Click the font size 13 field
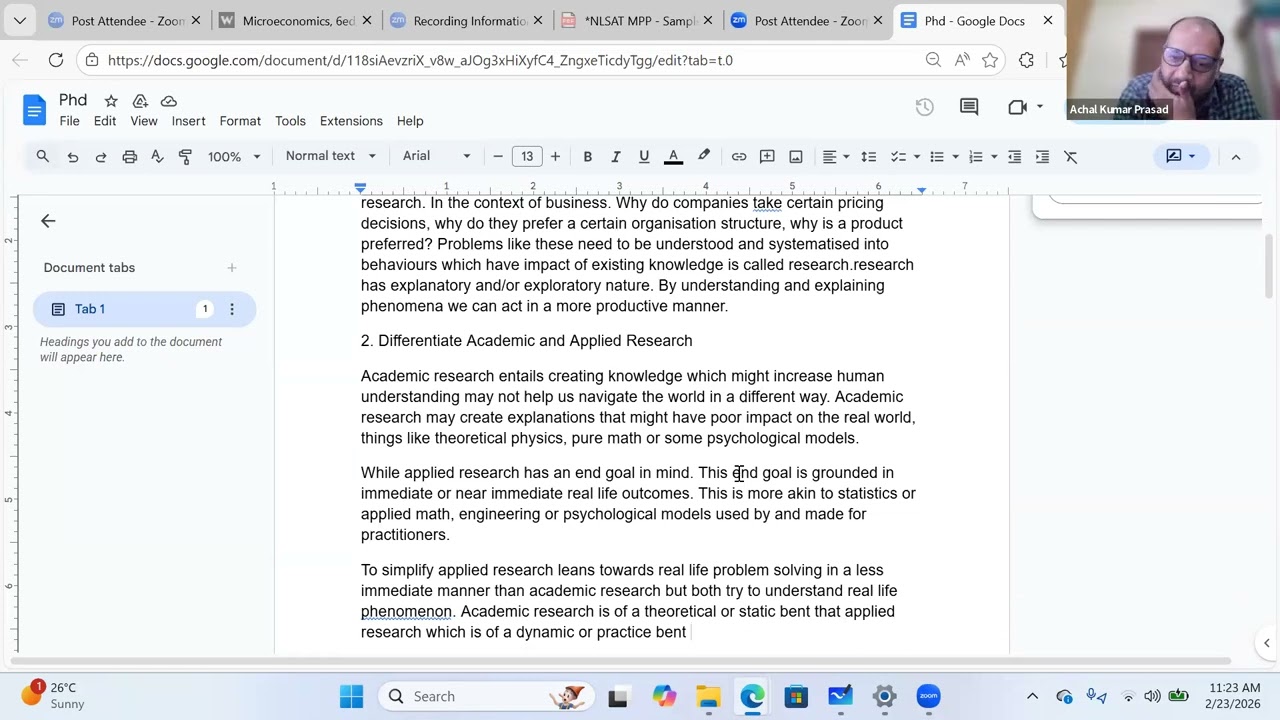 point(527,156)
